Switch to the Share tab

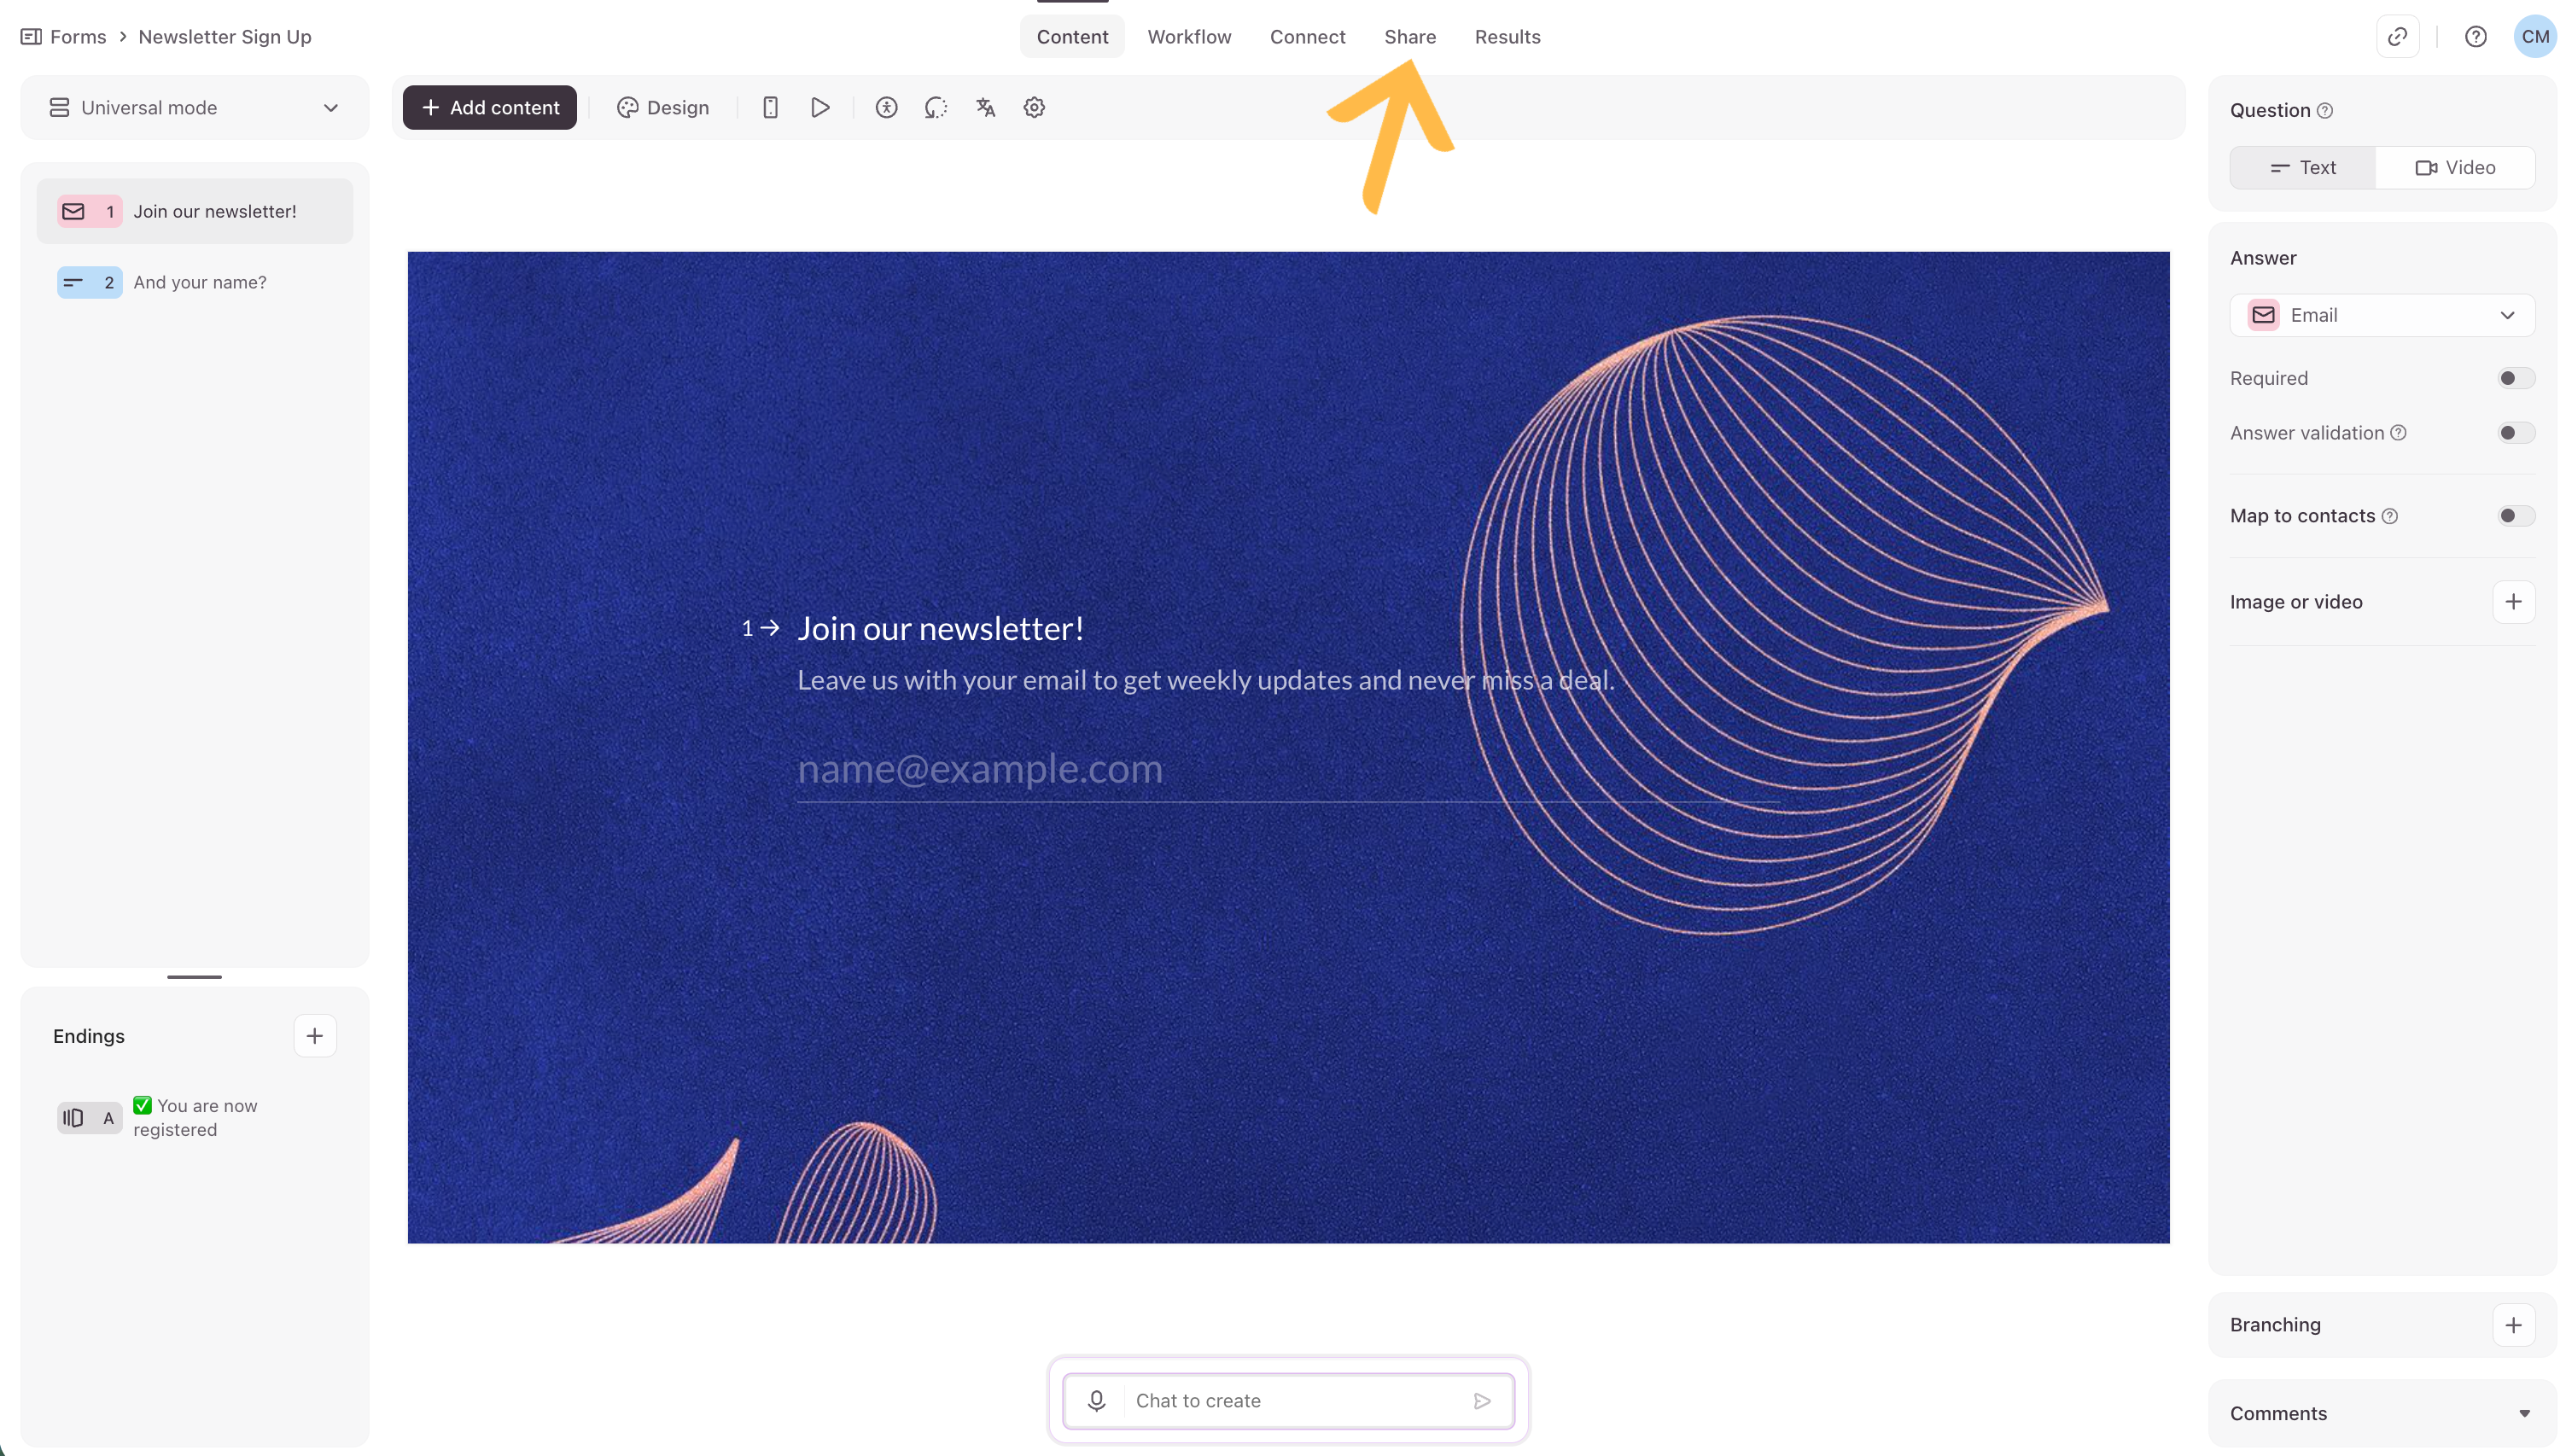pos(1409,37)
